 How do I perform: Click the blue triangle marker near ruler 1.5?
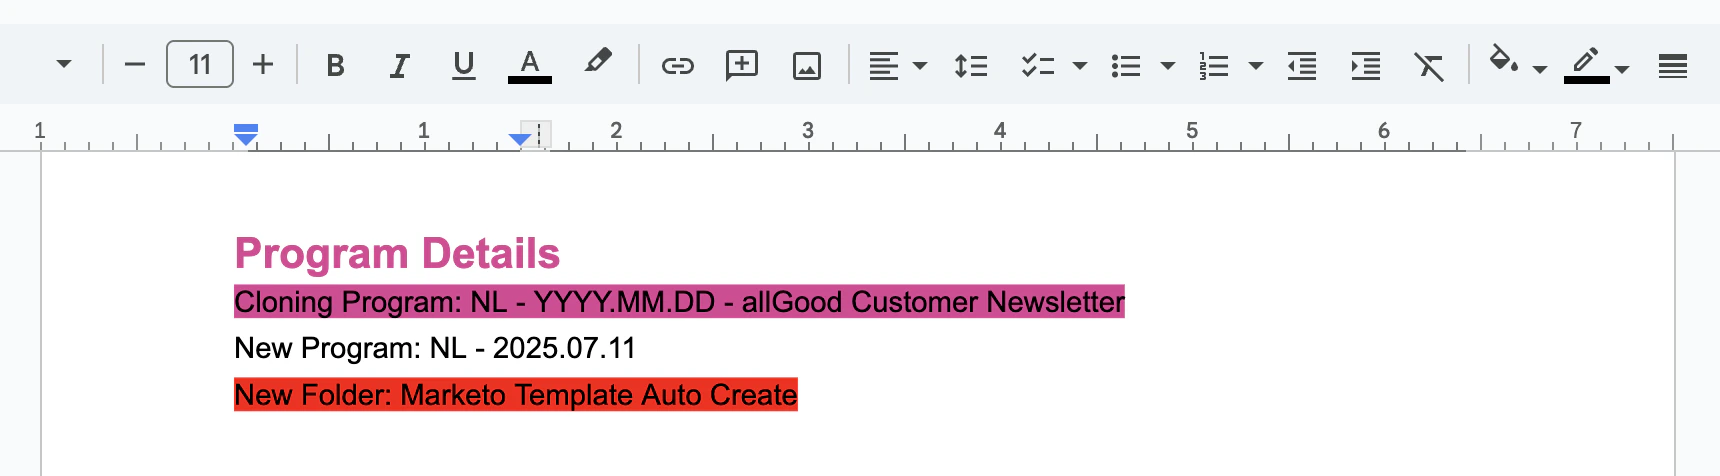tap(519, 139)
